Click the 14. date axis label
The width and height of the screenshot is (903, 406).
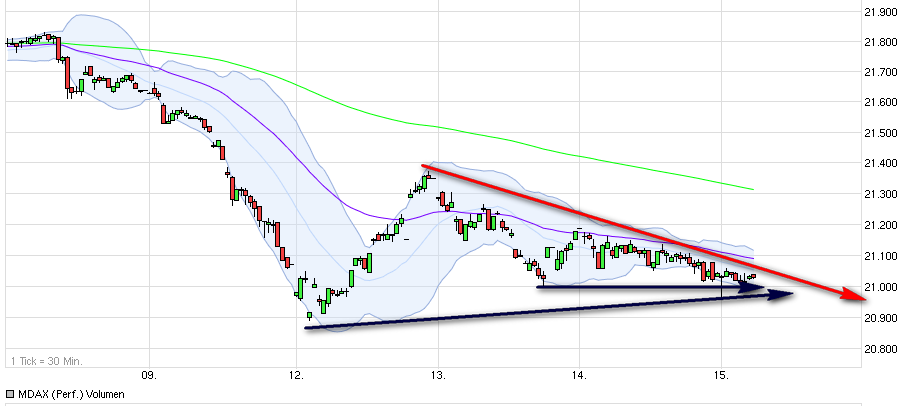click(x=579, y=375)
